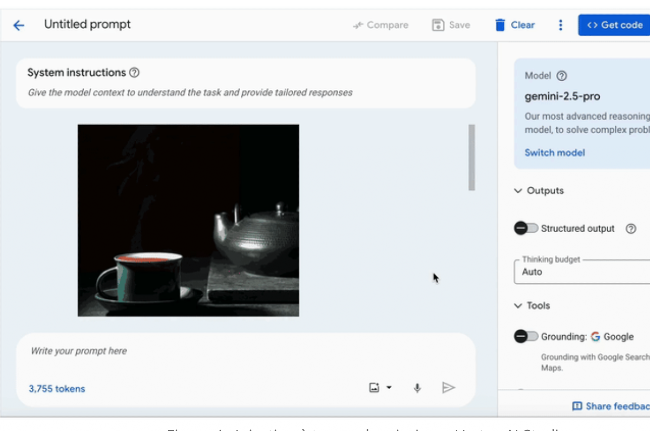
Task: Go back using the left arrow
Action: pyautogui.click(x=18, y=25)
